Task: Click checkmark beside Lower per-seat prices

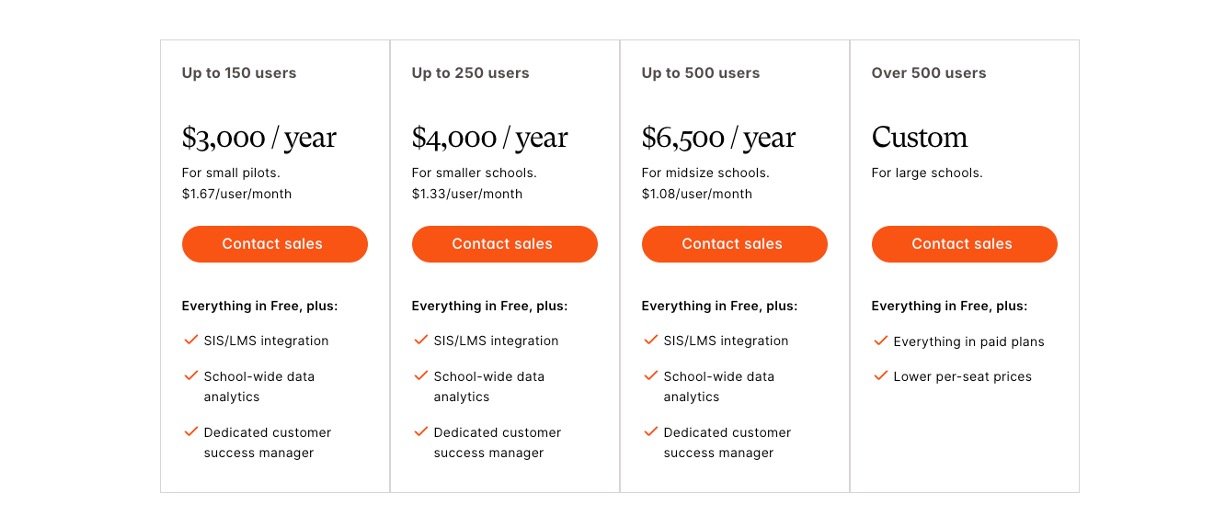Action: tap(881, 376)
